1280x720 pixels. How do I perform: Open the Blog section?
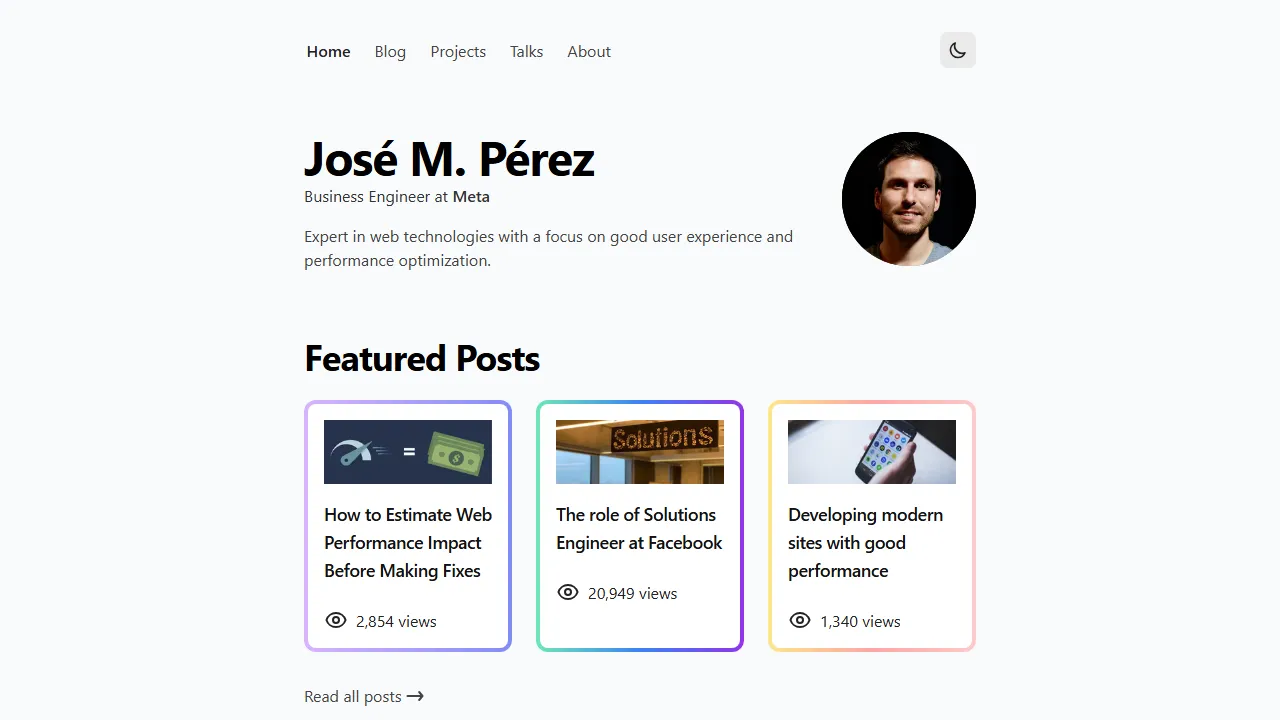(x=390, y=51)
